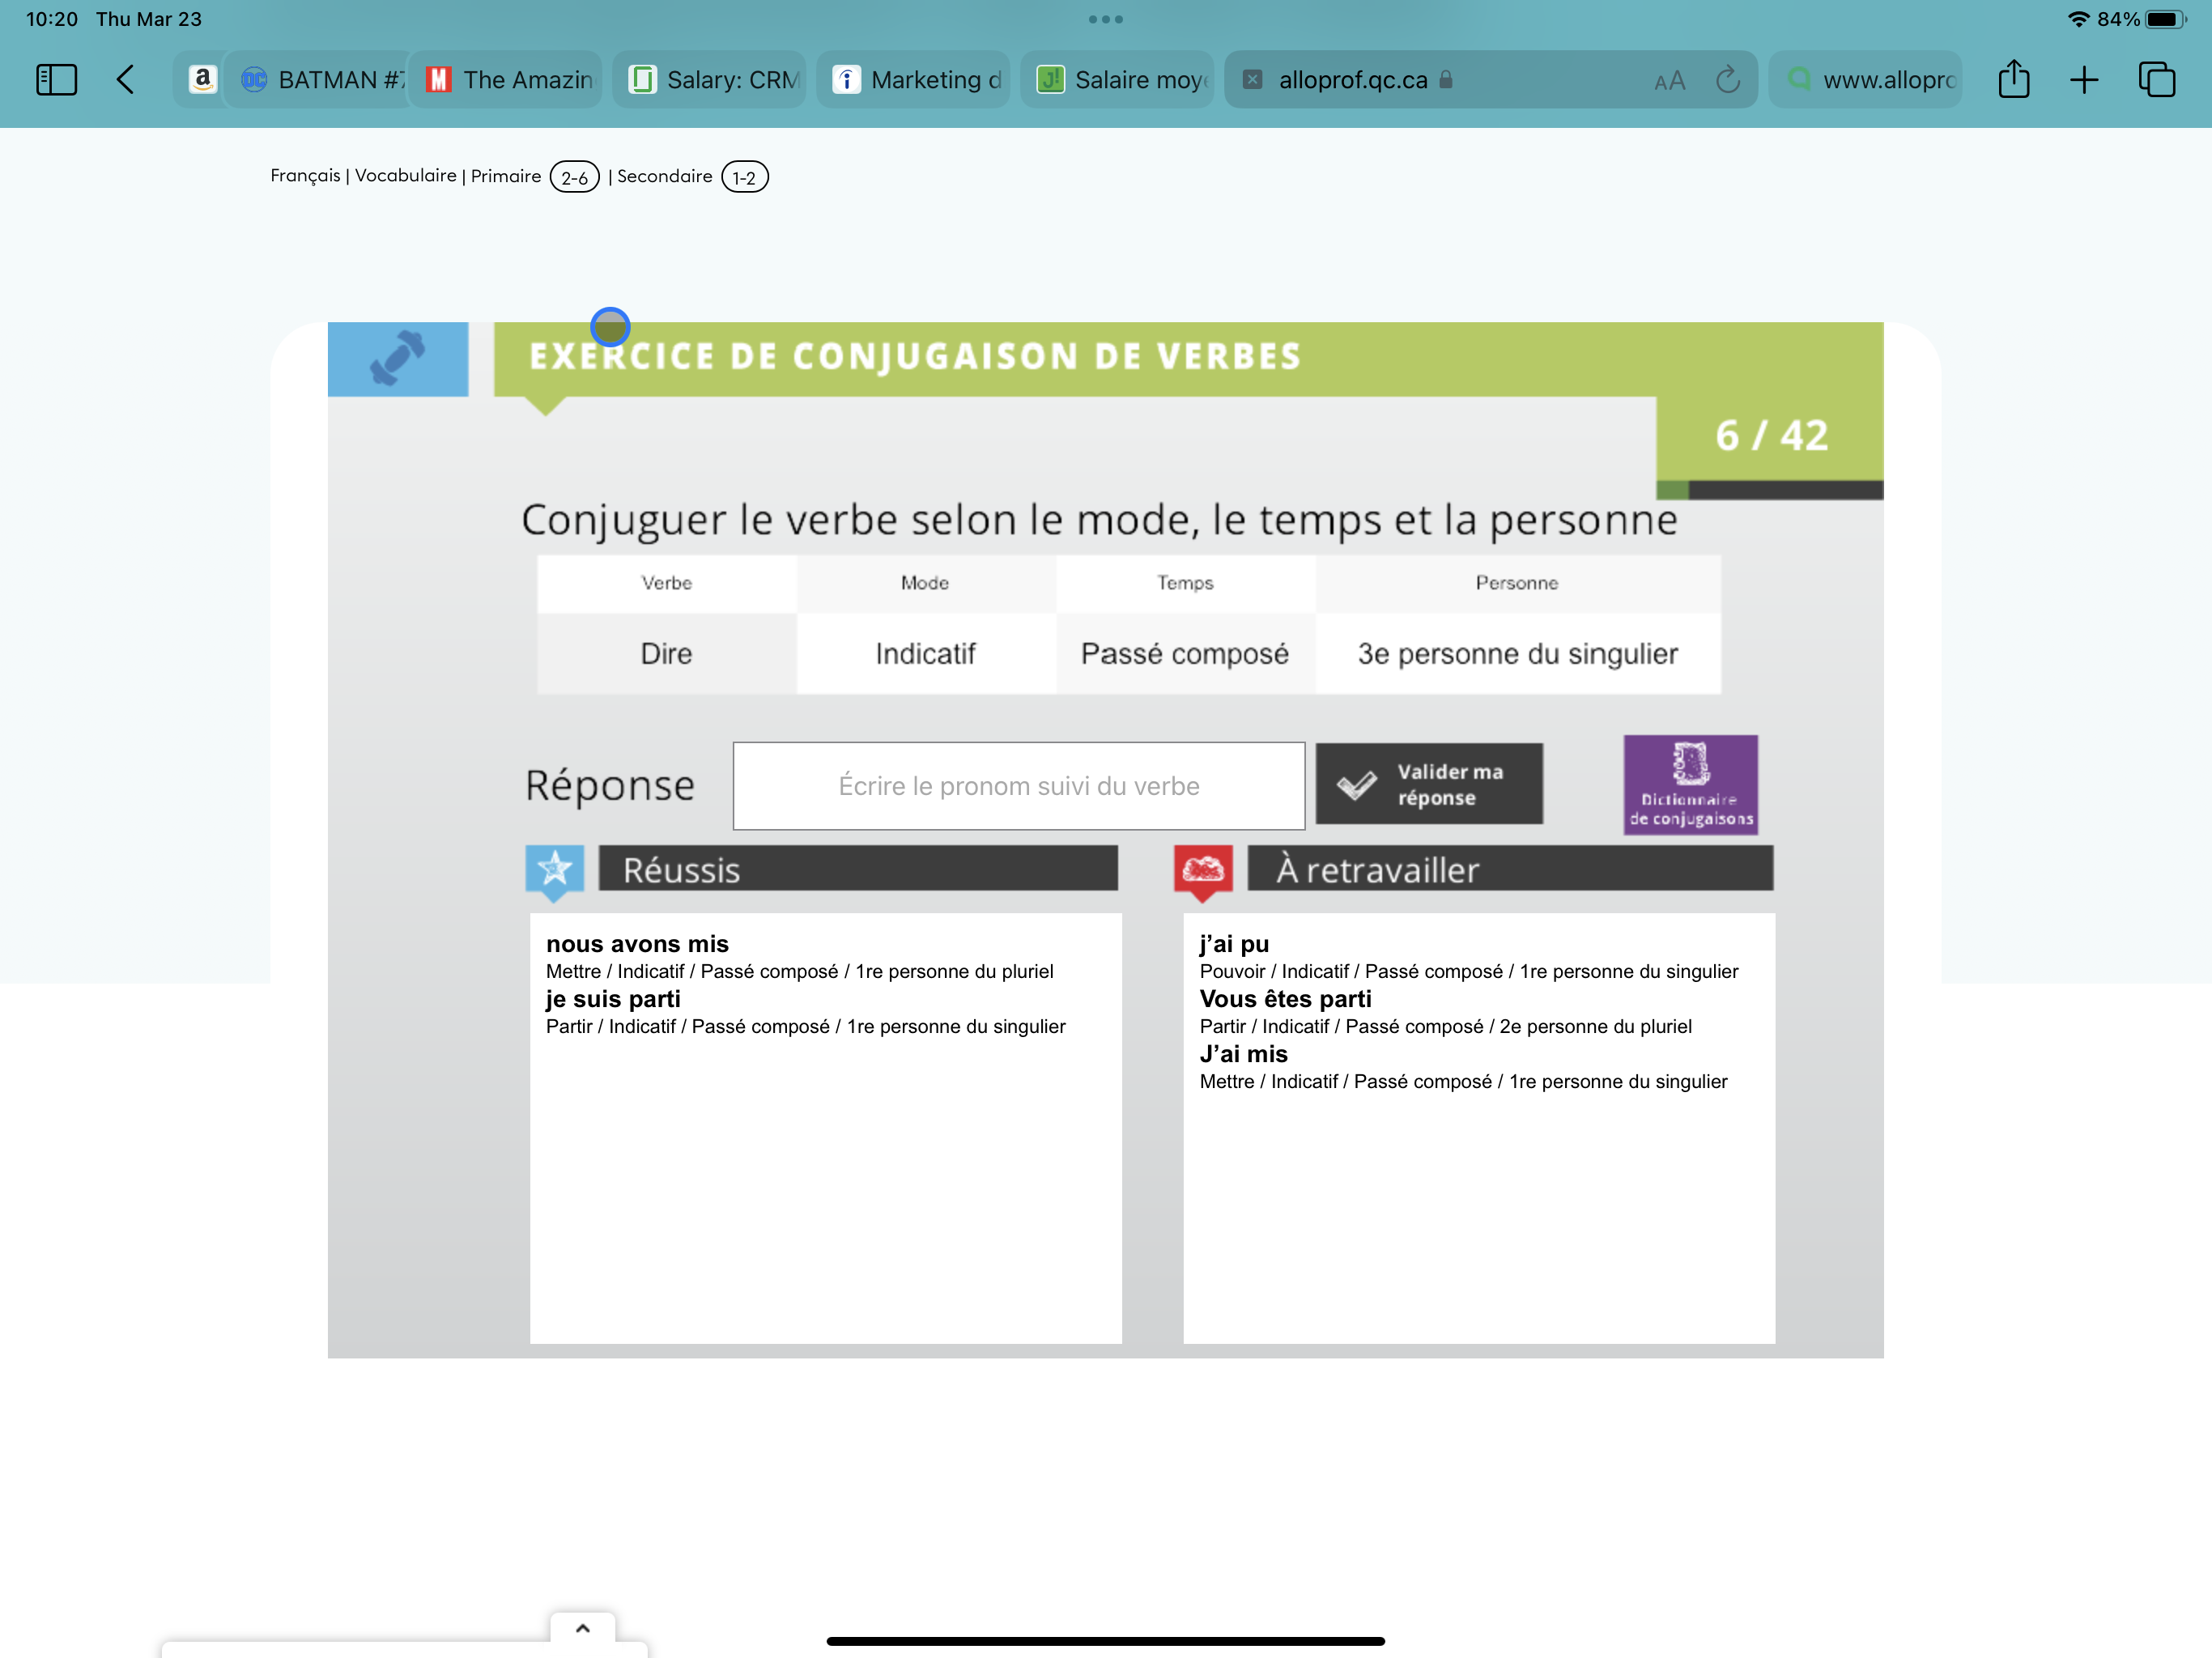Open the Dictionnaire de conjugaisons
Screen dimensions: 2212x1658
1690,785
